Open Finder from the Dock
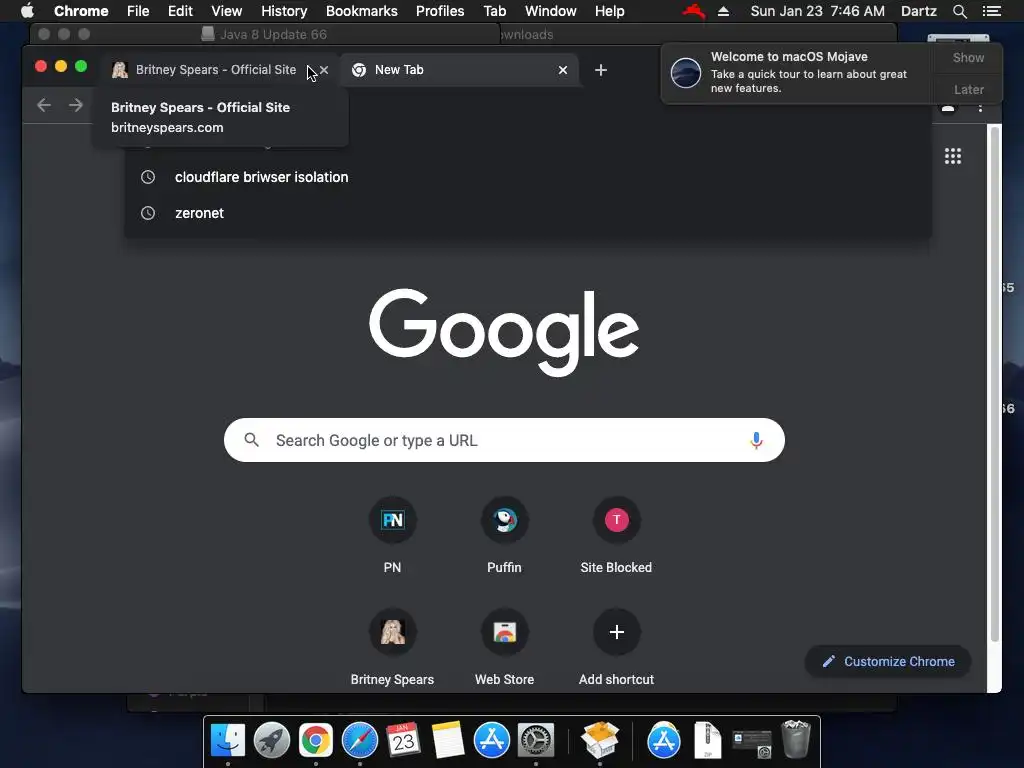 point(227,741)
